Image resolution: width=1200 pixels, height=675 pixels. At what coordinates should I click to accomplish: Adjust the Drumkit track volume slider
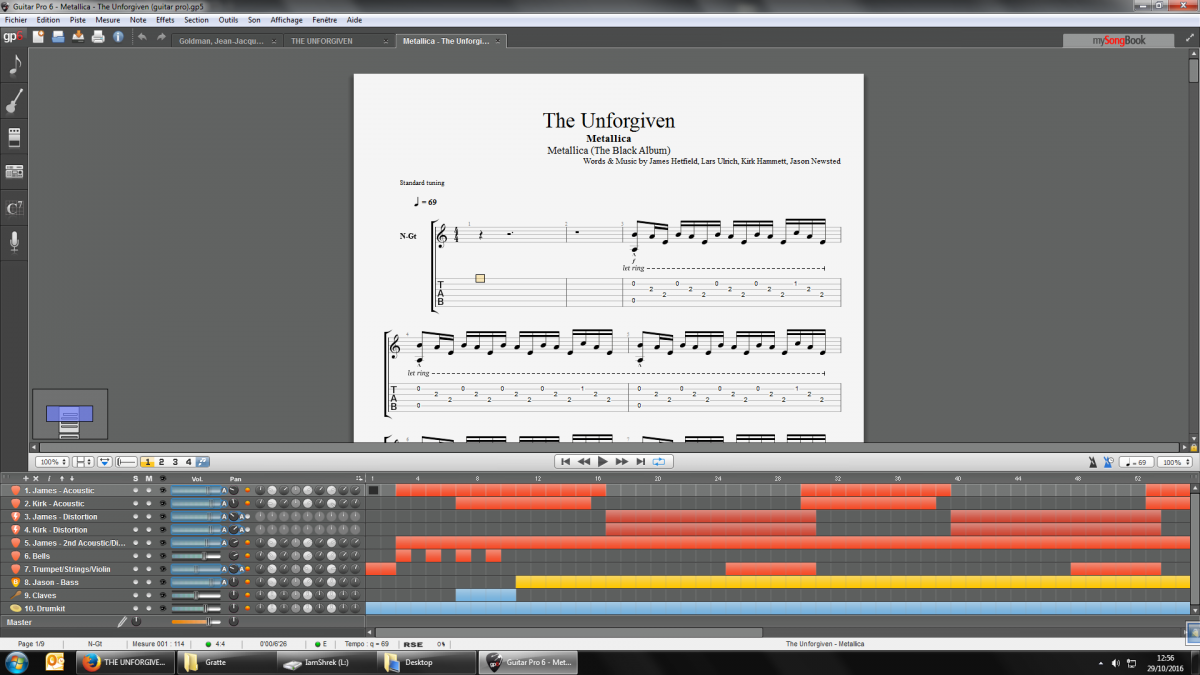click(196, 608)
